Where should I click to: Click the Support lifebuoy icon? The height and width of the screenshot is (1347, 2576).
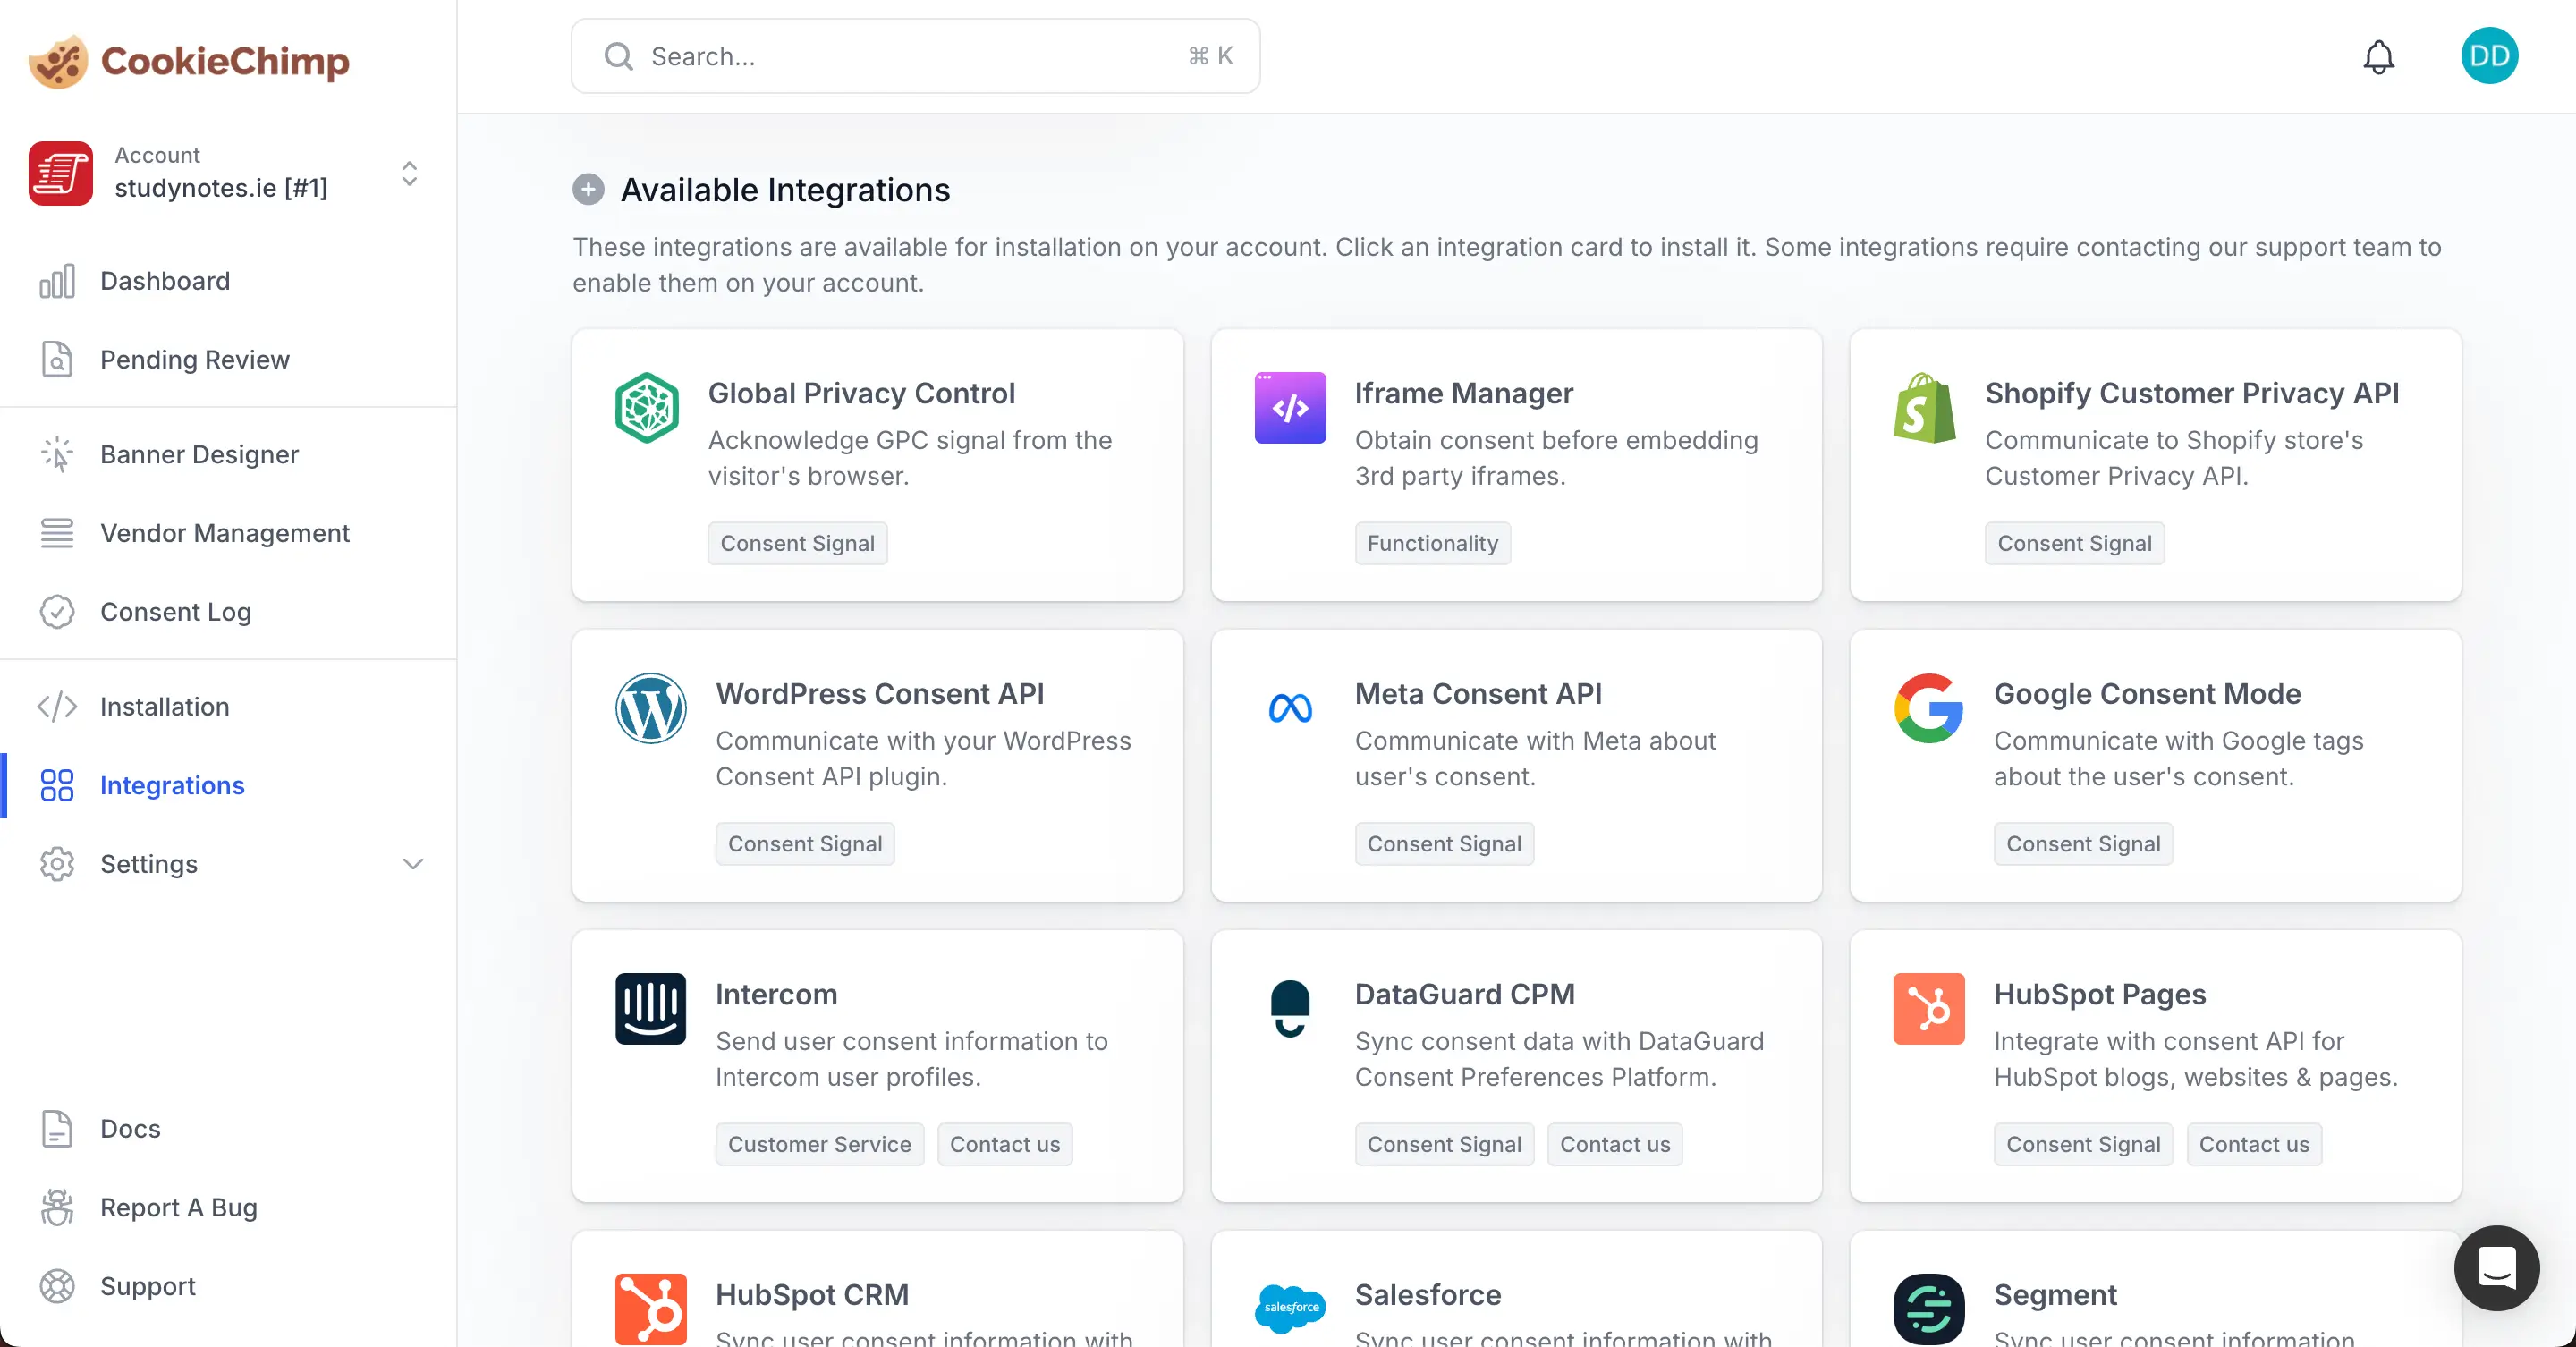tap(57, 1286)
